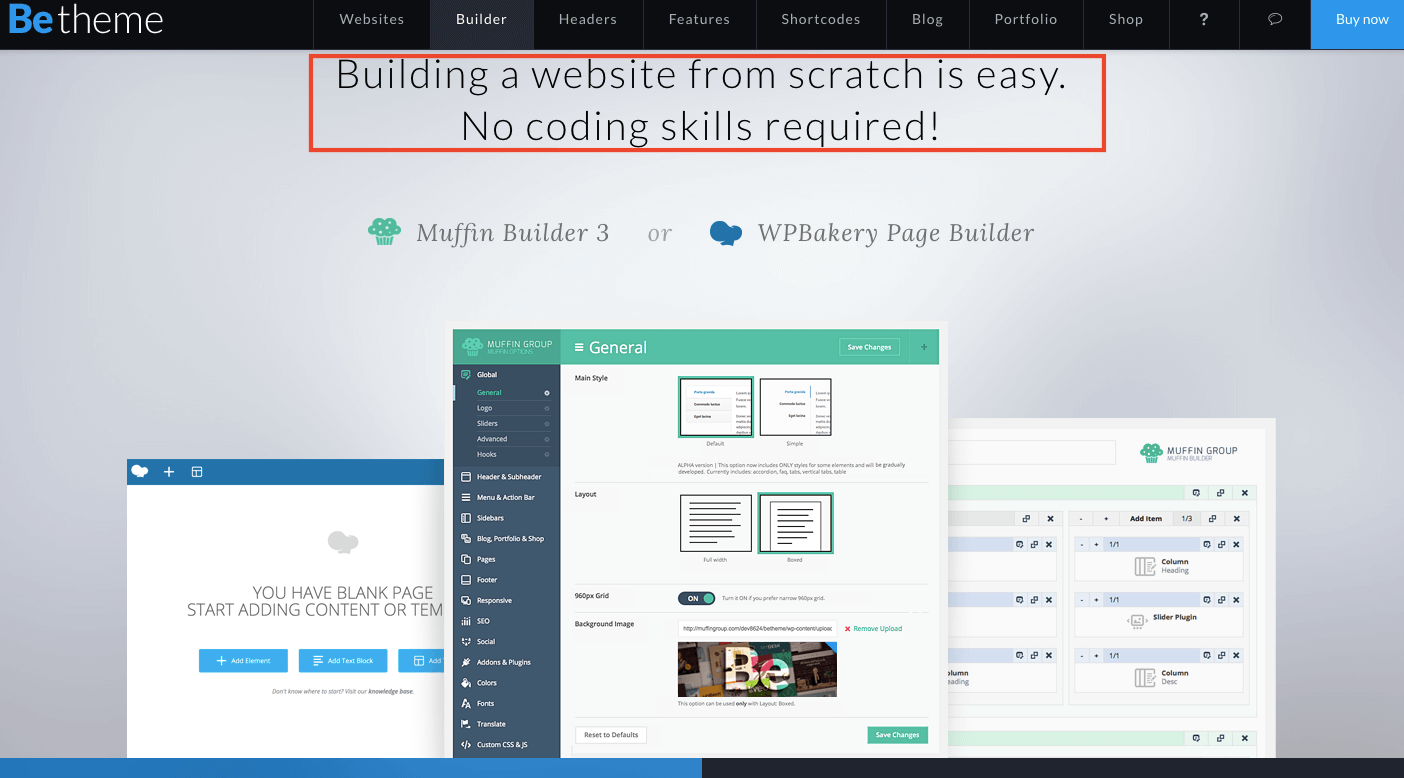Click the Background Image URL field
The height and width of the screenshot is (778, 1404).
pos(757,629)
